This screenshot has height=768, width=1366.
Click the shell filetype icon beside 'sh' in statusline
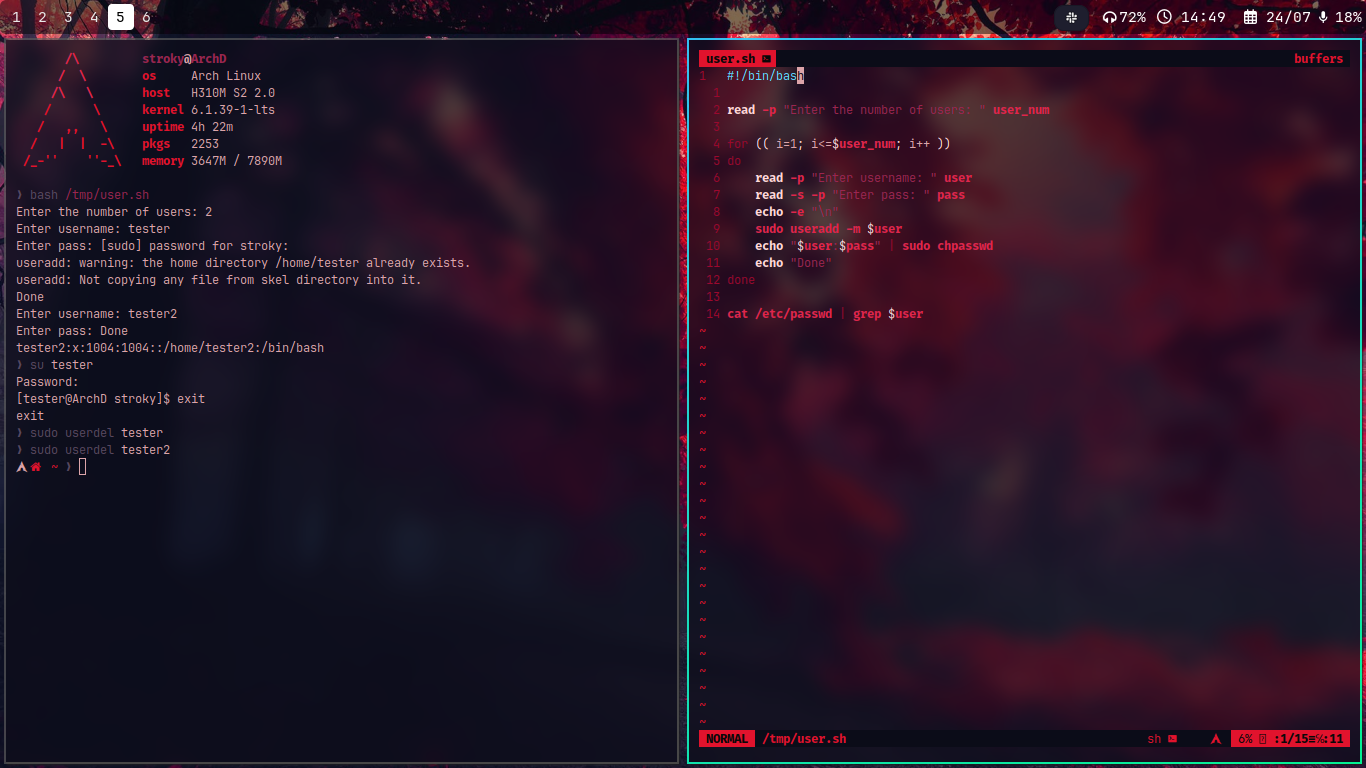click(1172, 739)
